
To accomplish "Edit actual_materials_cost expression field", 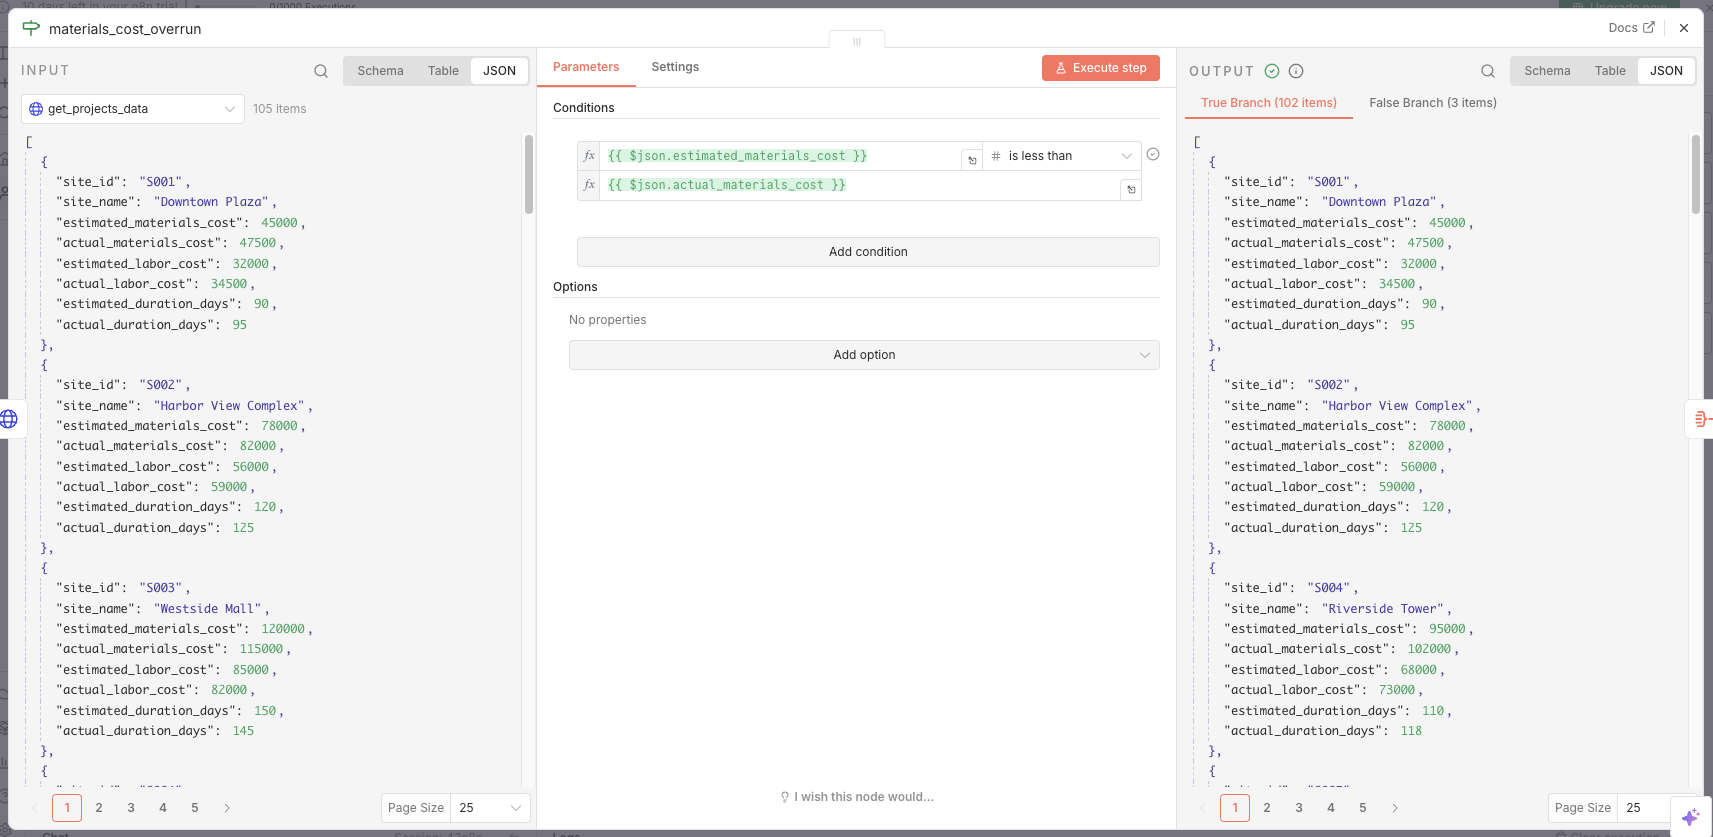I will click(860, 185).
